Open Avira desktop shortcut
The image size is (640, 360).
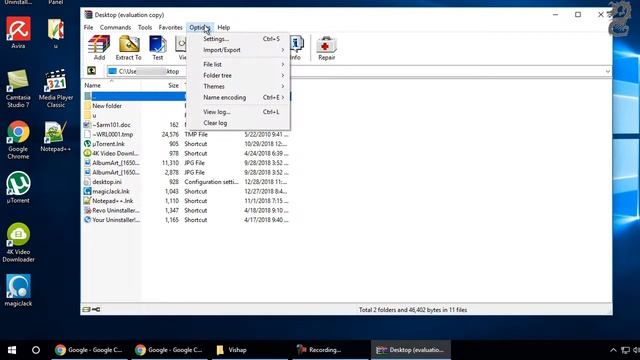coord(18,33)
